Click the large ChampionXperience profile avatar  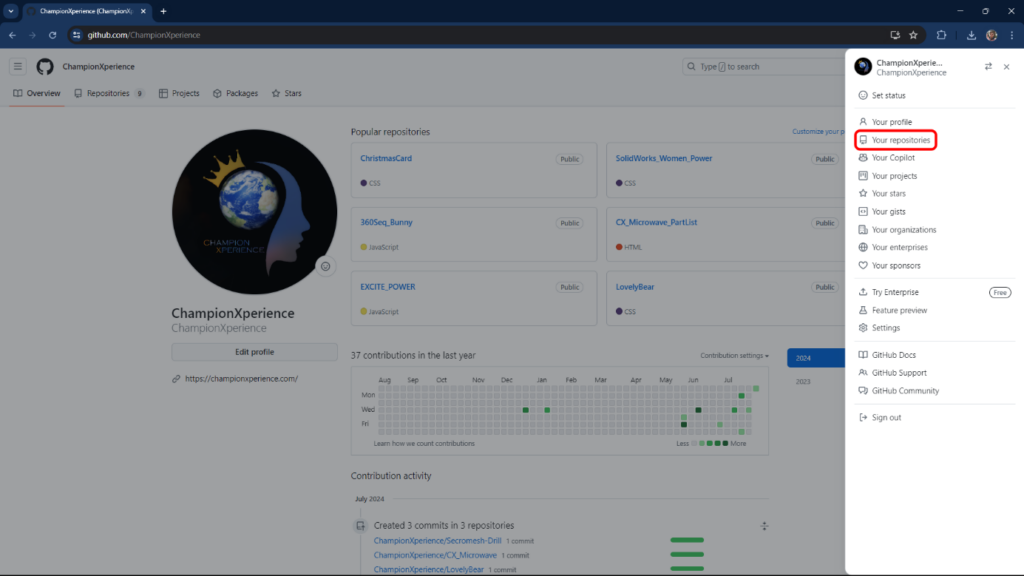pyautogui.click(x=255, y=212)
